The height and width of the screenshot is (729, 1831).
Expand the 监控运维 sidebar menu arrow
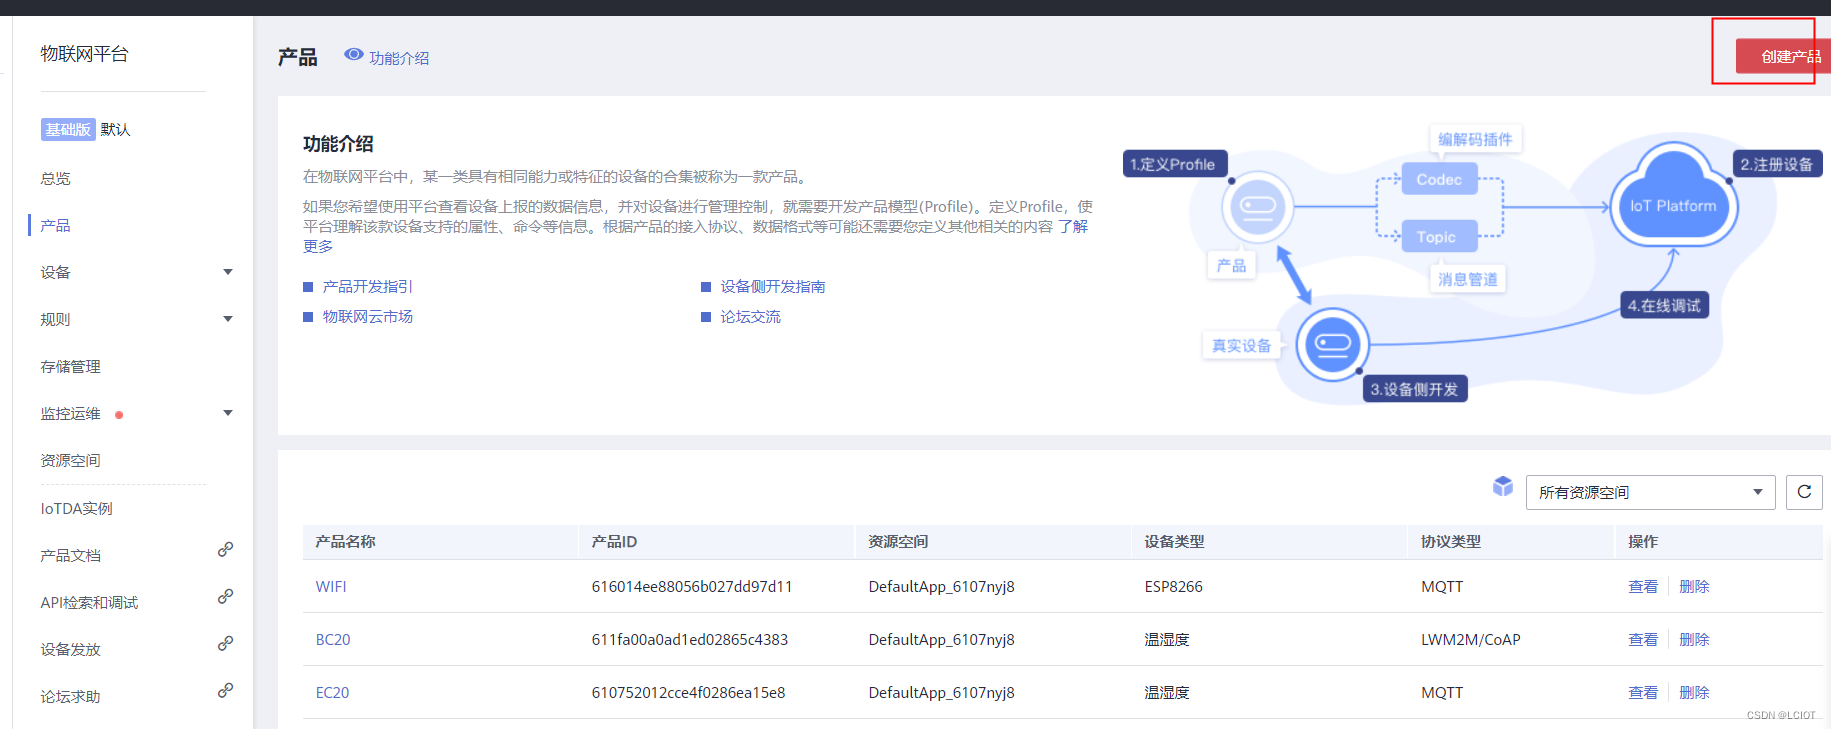coord(228,413)
